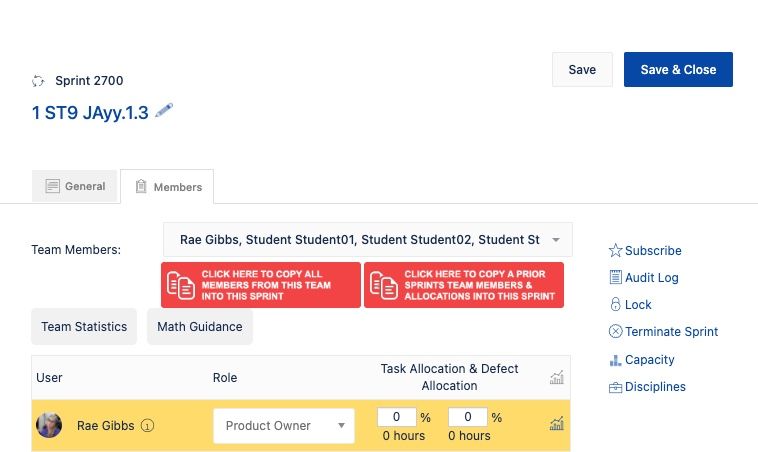This screenshot has height=452, width=758.
Task: Click the Save button
Action: tap(582, 70)
